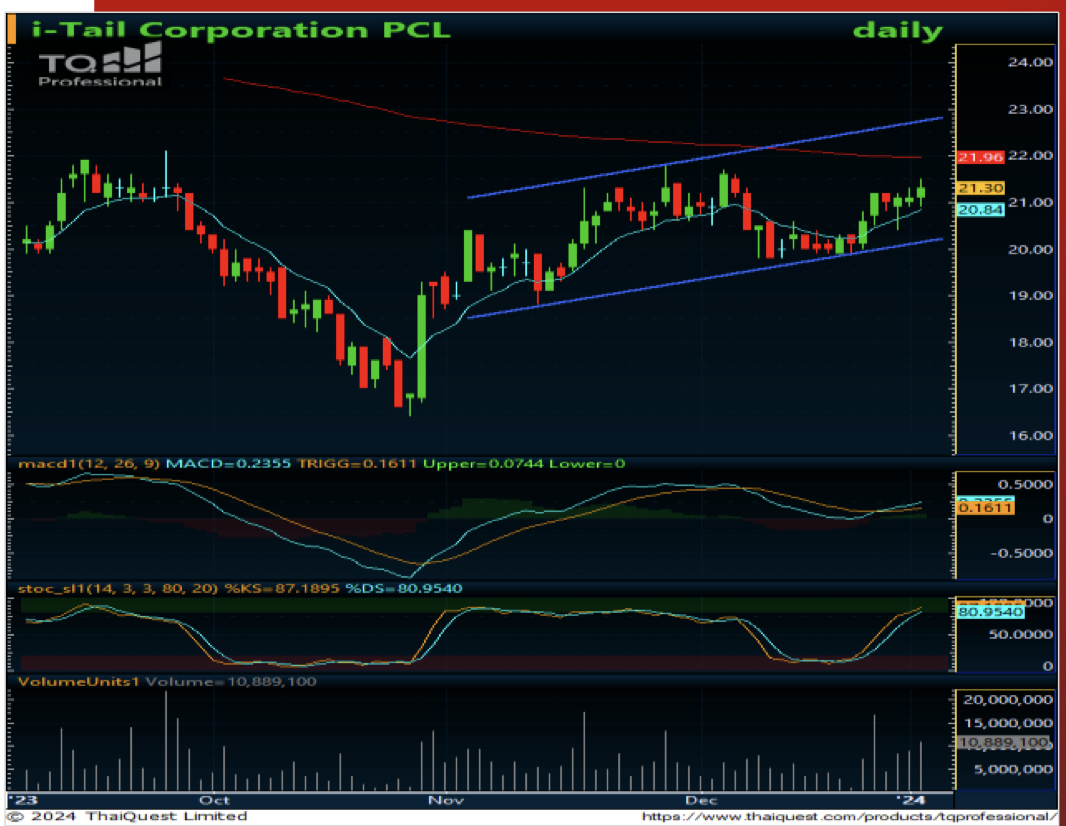This screenshot has height=826, width=1066.
Task: Select the 17.00 price axis label
Action: 1030,388
